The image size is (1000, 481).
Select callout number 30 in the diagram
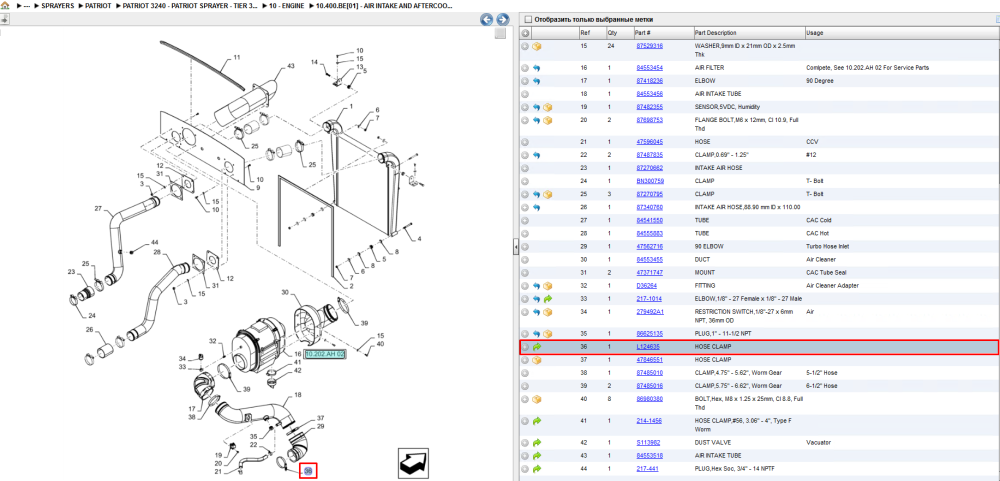(x=286, y=293)
